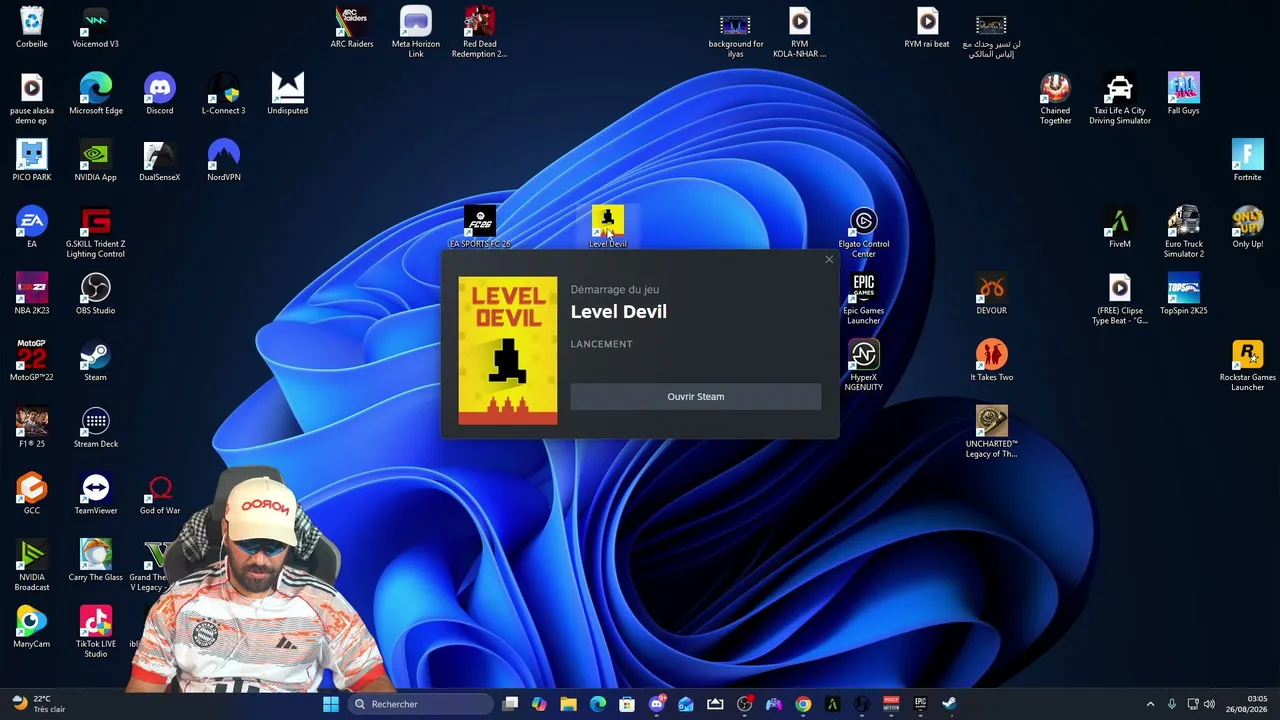Select the RYM rai beat media file
This screenshot has width=1280, height=720.
click(927, 28)
